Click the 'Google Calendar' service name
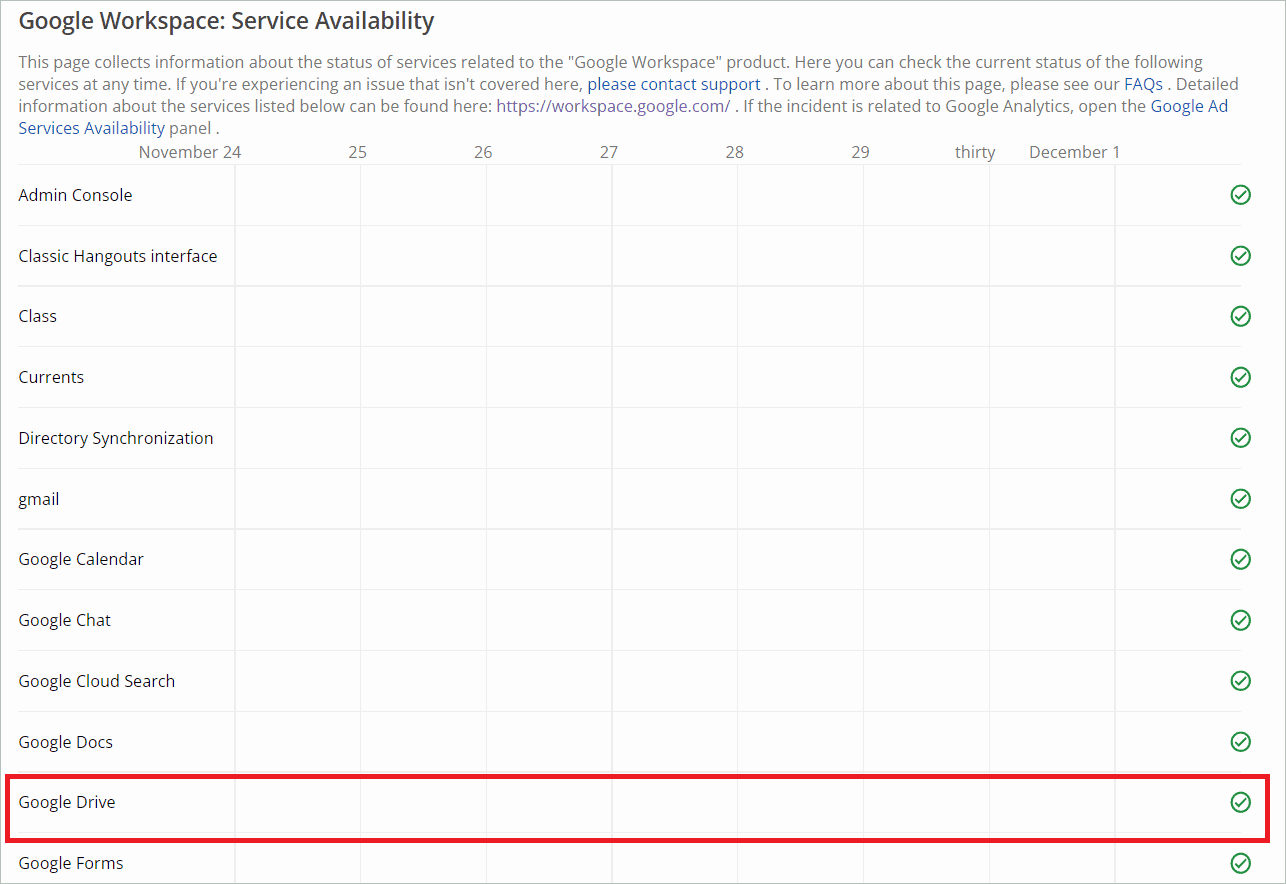1286x884 pixels. pos(81,559)
